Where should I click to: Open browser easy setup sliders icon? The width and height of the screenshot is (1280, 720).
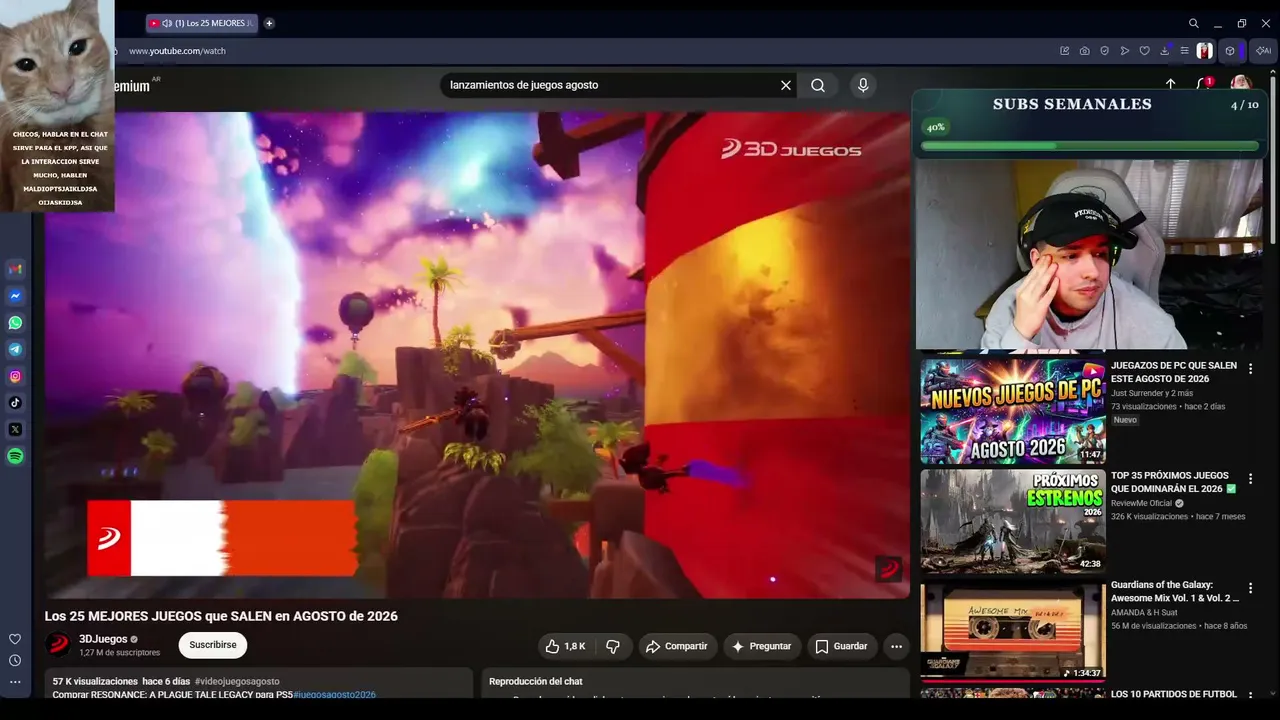(x=1185, y=51)
